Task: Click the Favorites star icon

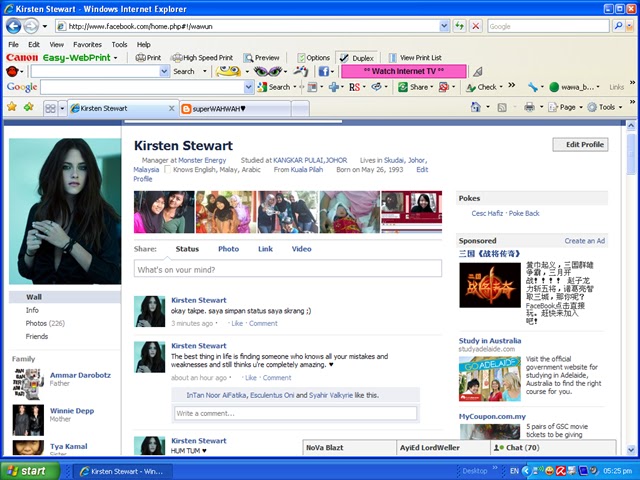Action: 12,107
